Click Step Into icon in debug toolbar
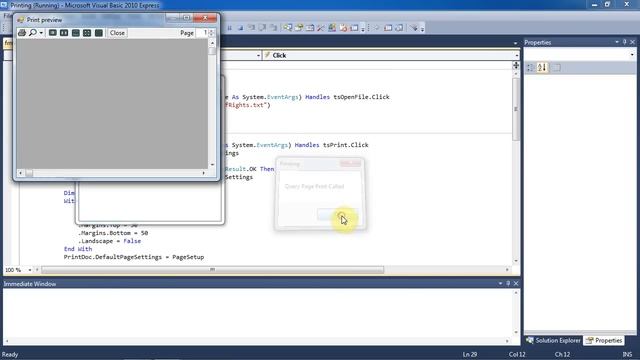This screenshot has height=360, width=640. pyautogui.click(x=251, y=28)
